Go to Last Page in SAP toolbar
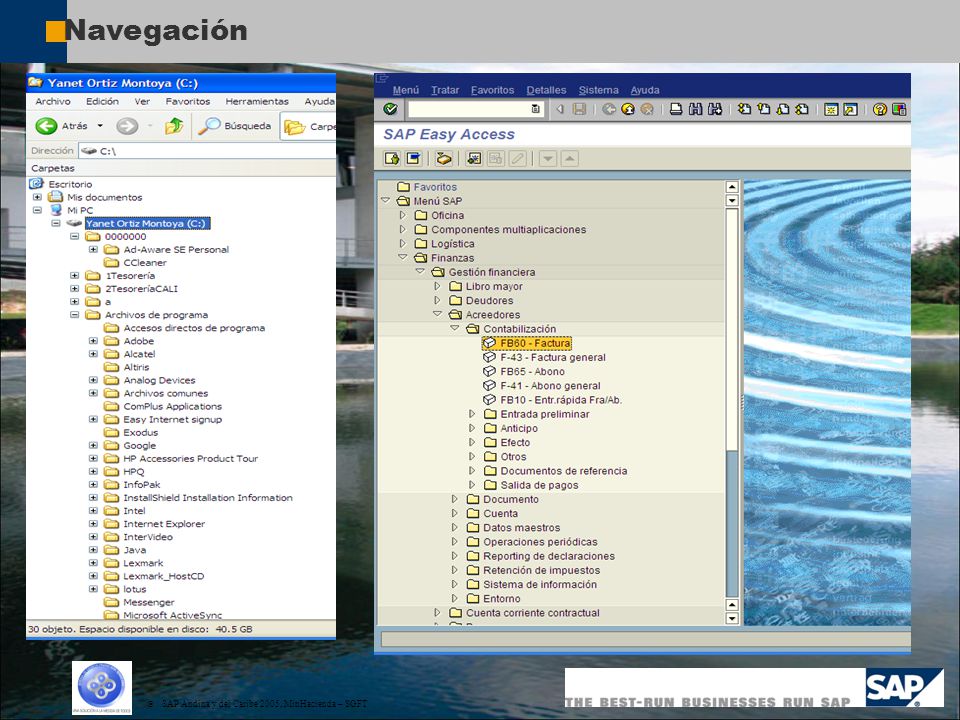This screenshot has height=720, width=960. coord(801,109)
